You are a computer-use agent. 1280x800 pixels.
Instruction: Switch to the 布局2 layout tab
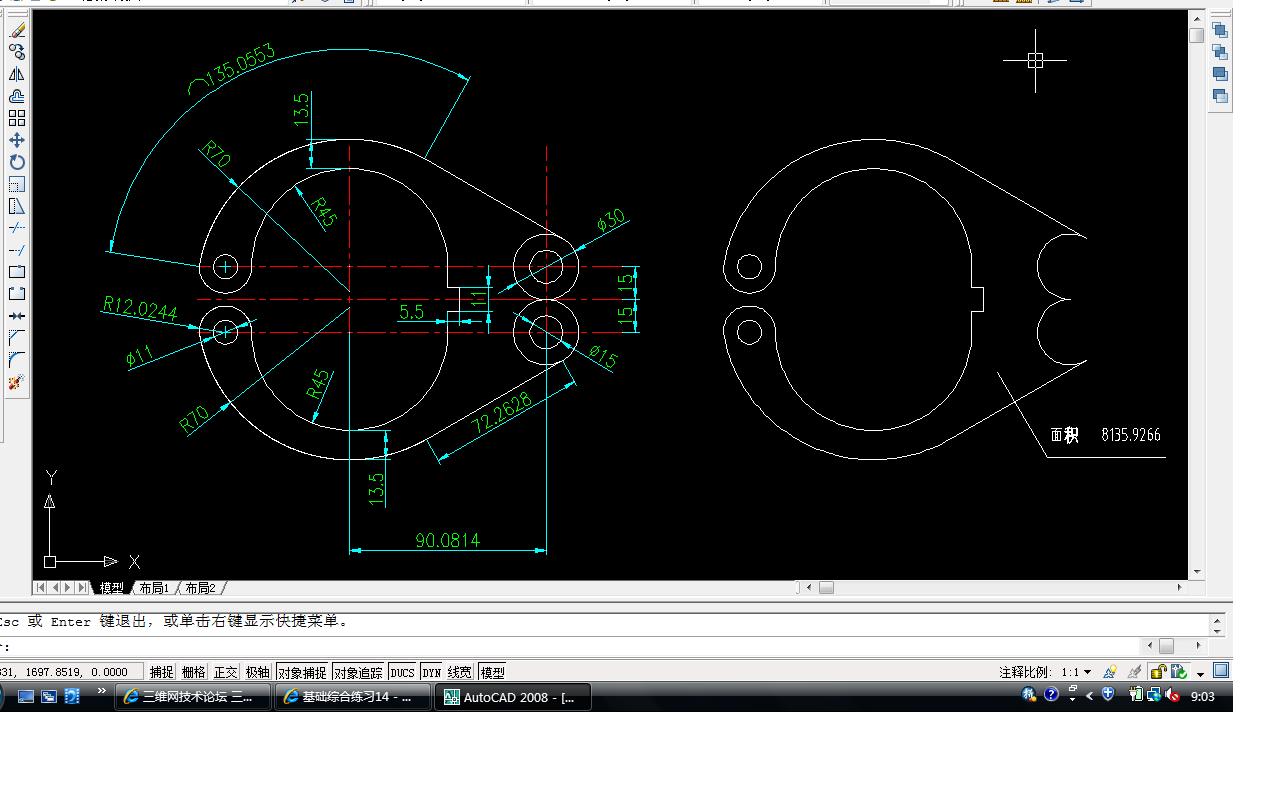click(200, 588)
